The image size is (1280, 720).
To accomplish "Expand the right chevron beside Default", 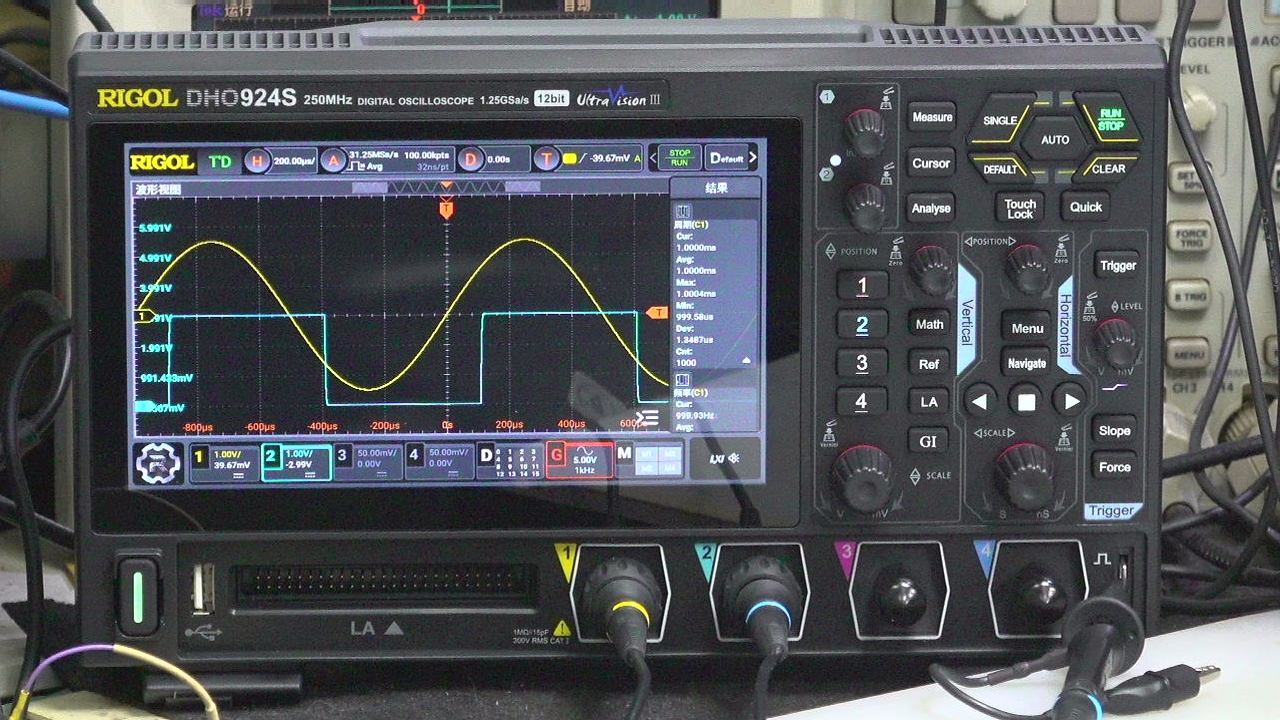I will click(x=752, y=158).
